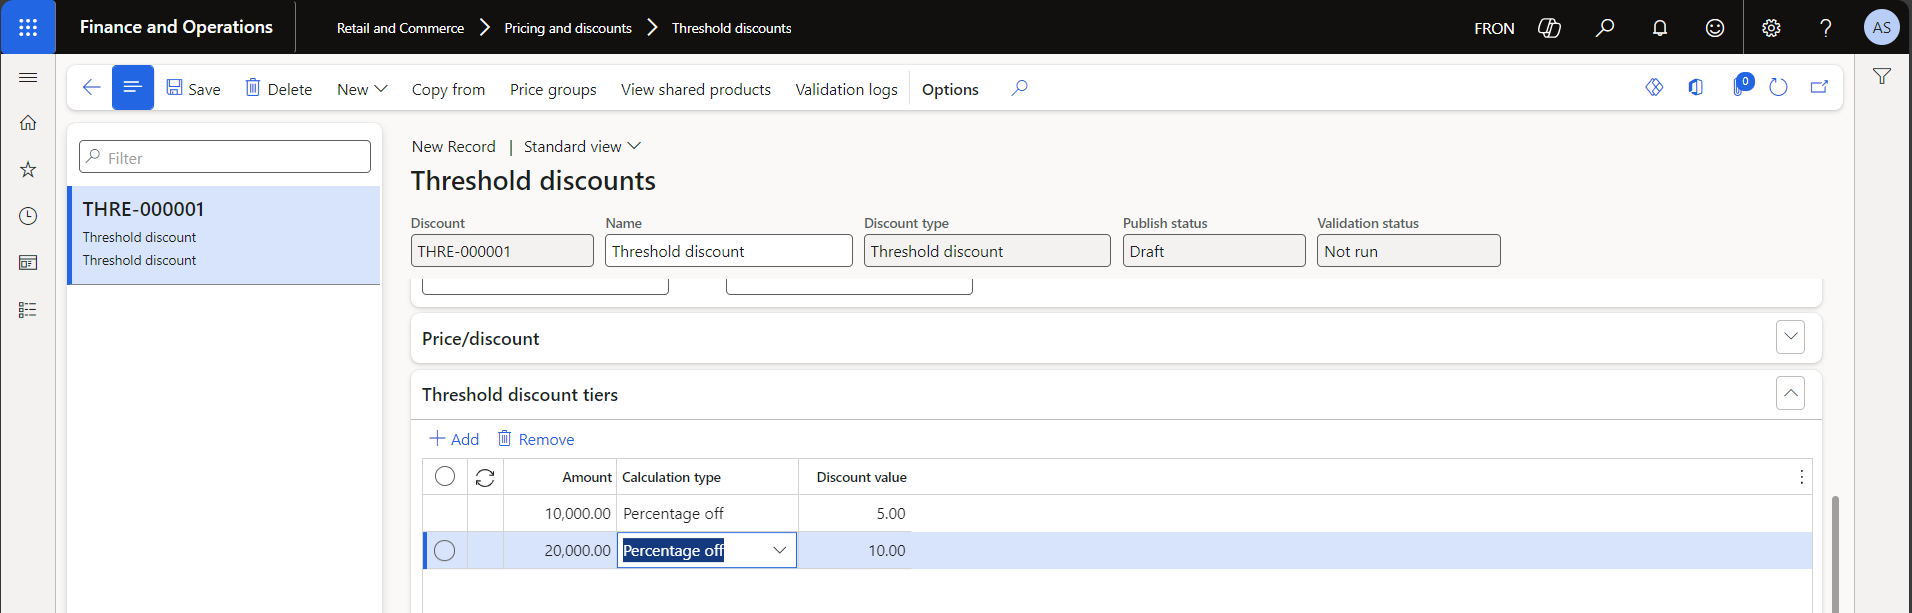Viewport: 1912px width, 613px height.
Task: Open Recent items clock icon
Action: (28, 216)
